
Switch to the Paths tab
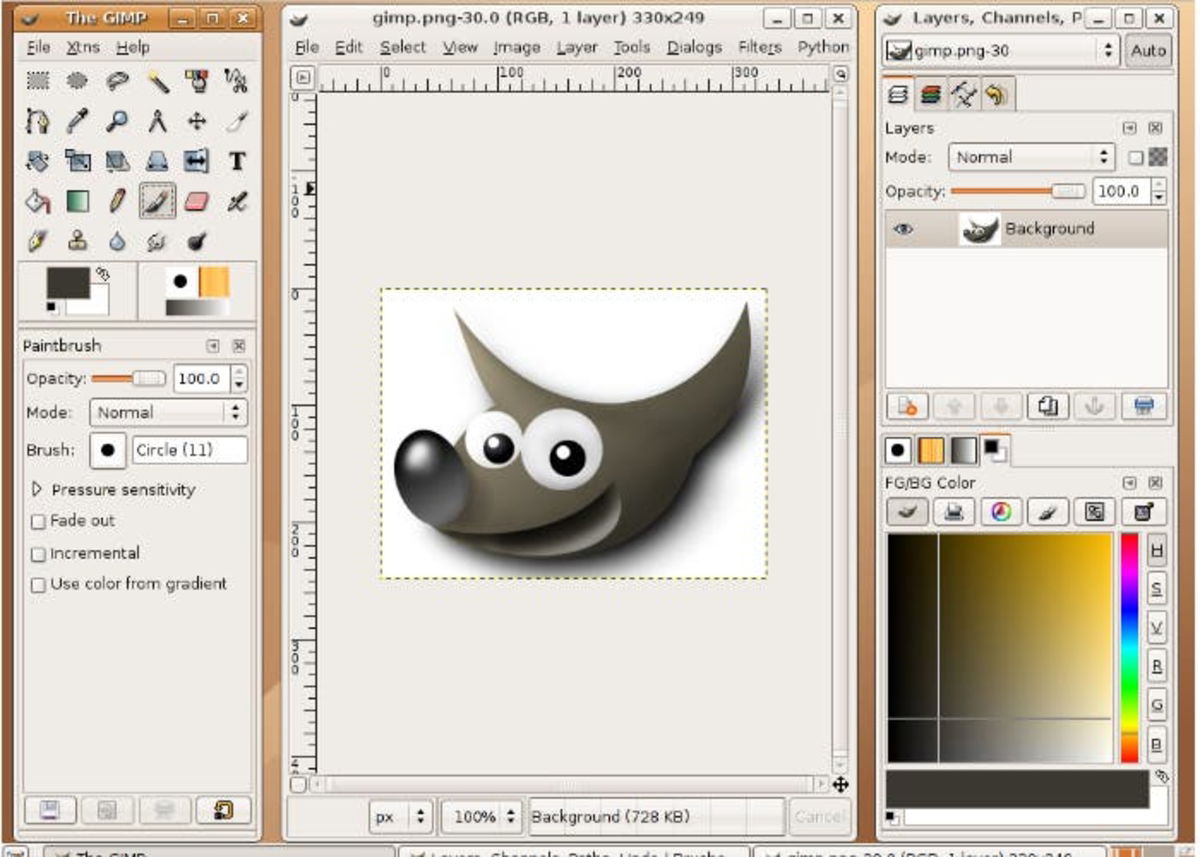click(963, 95)
